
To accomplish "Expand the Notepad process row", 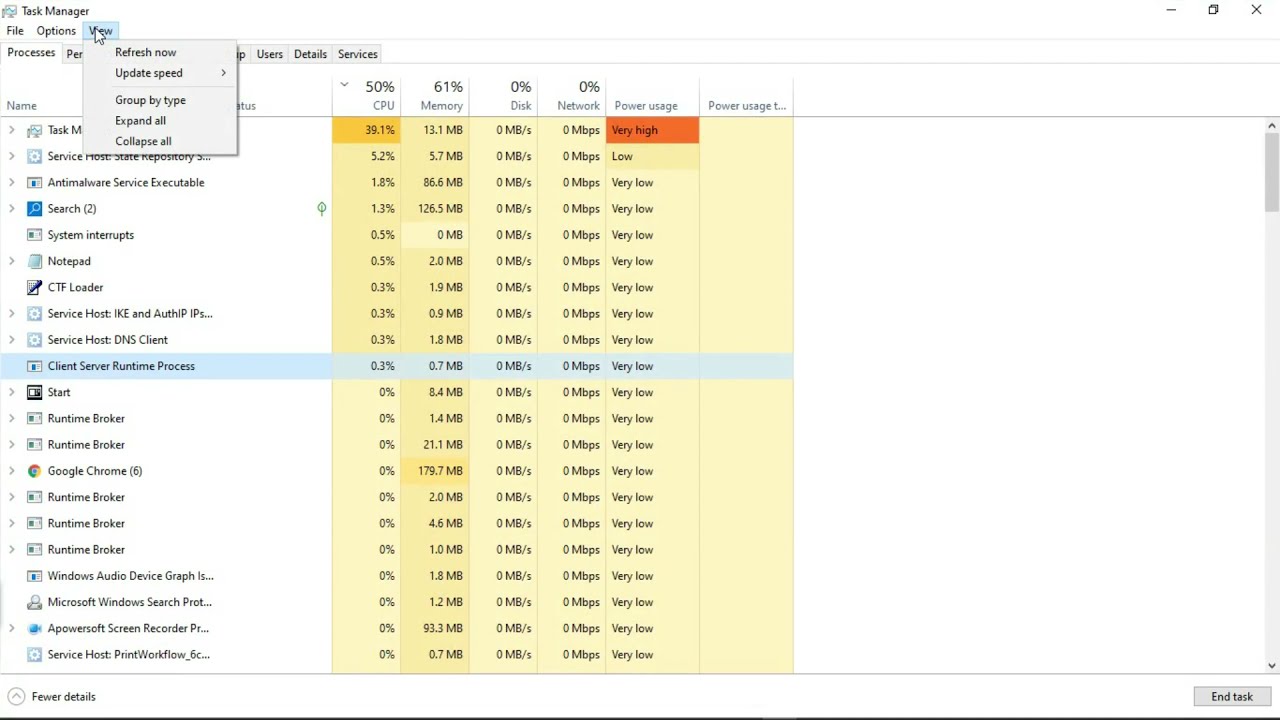I will (12, 261).
